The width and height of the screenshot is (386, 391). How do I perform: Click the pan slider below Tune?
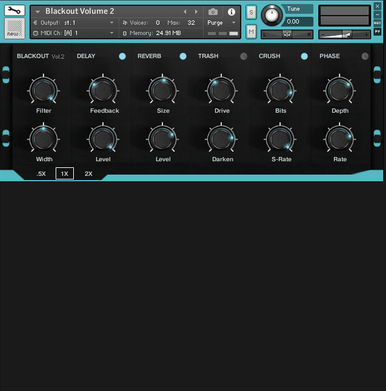[287, 34]
